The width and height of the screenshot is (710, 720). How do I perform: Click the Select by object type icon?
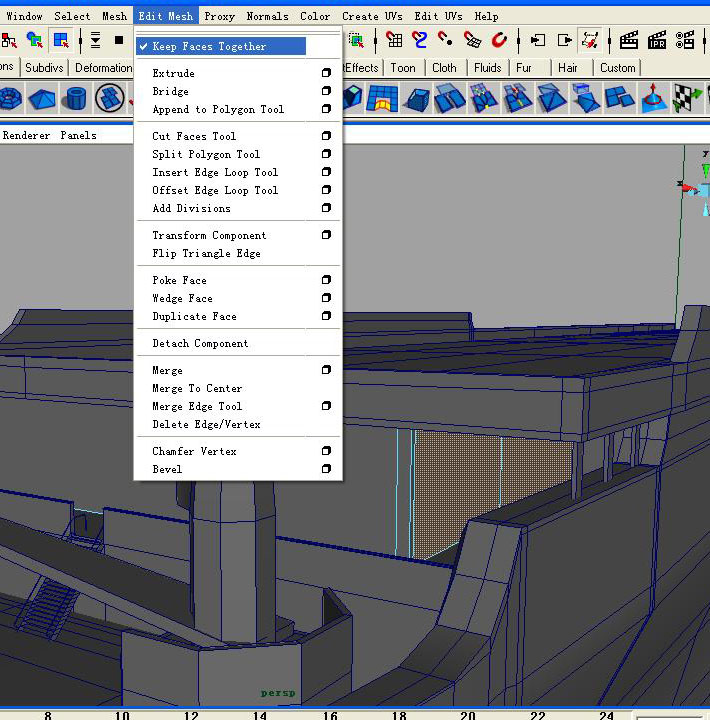(x=34, y=40)
